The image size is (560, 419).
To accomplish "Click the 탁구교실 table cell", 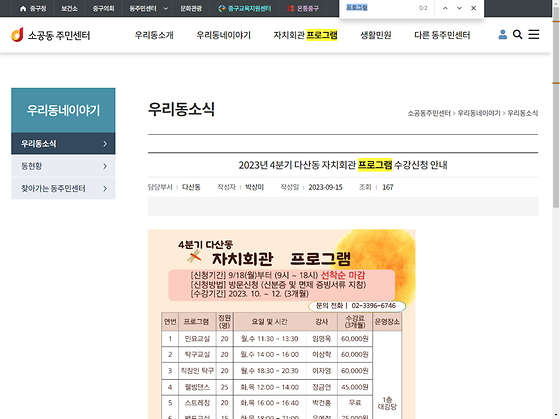I will coord(197,355).
